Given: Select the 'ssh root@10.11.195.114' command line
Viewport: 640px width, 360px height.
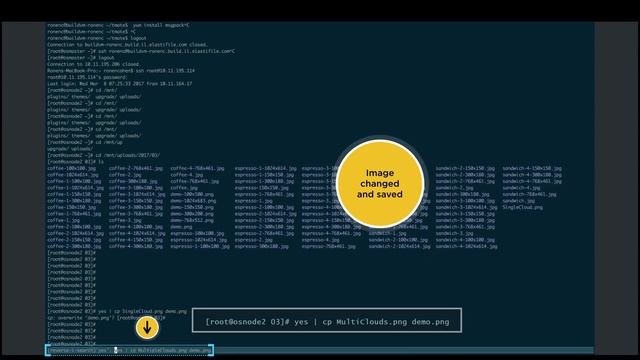Looking at the screenshot, I should tap(121, 71).
